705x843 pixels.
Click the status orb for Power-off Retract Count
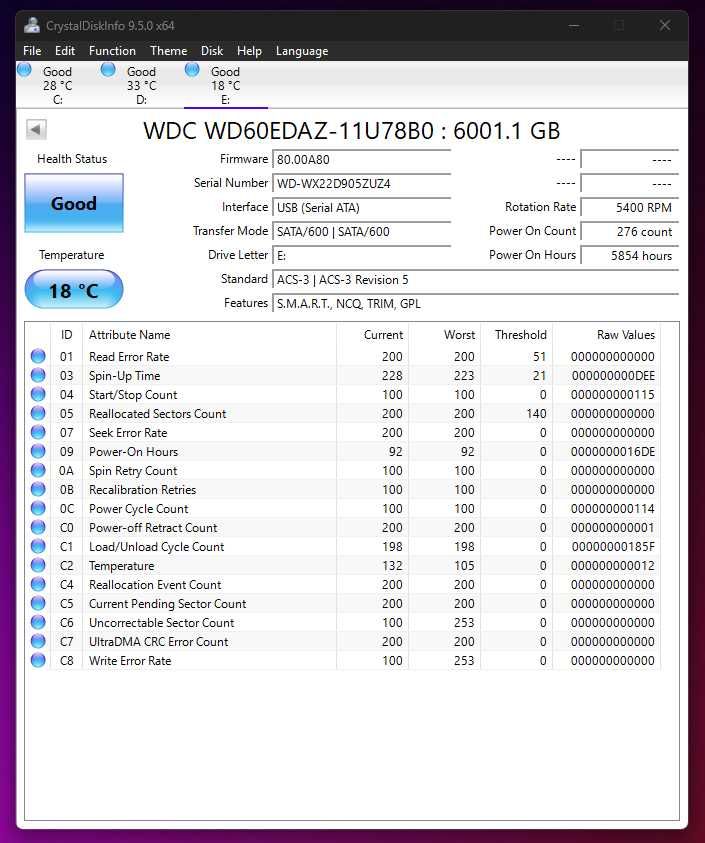tap(38, 527)
